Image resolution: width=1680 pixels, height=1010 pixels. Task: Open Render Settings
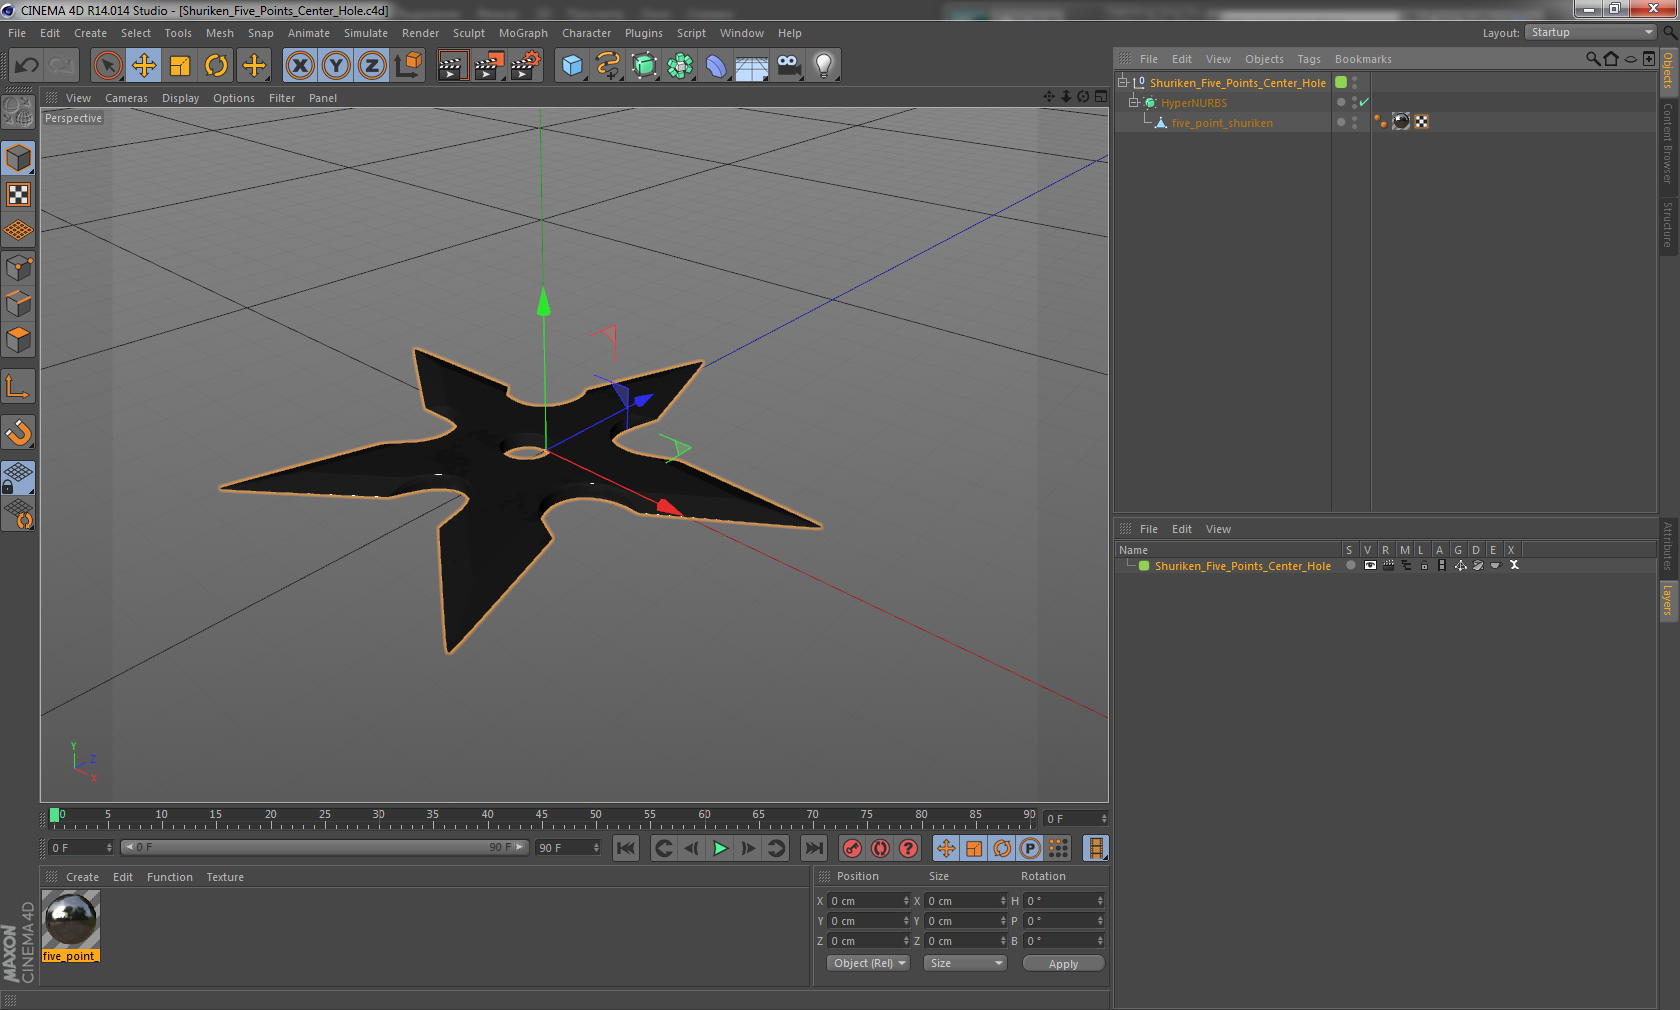coord(525,66)
